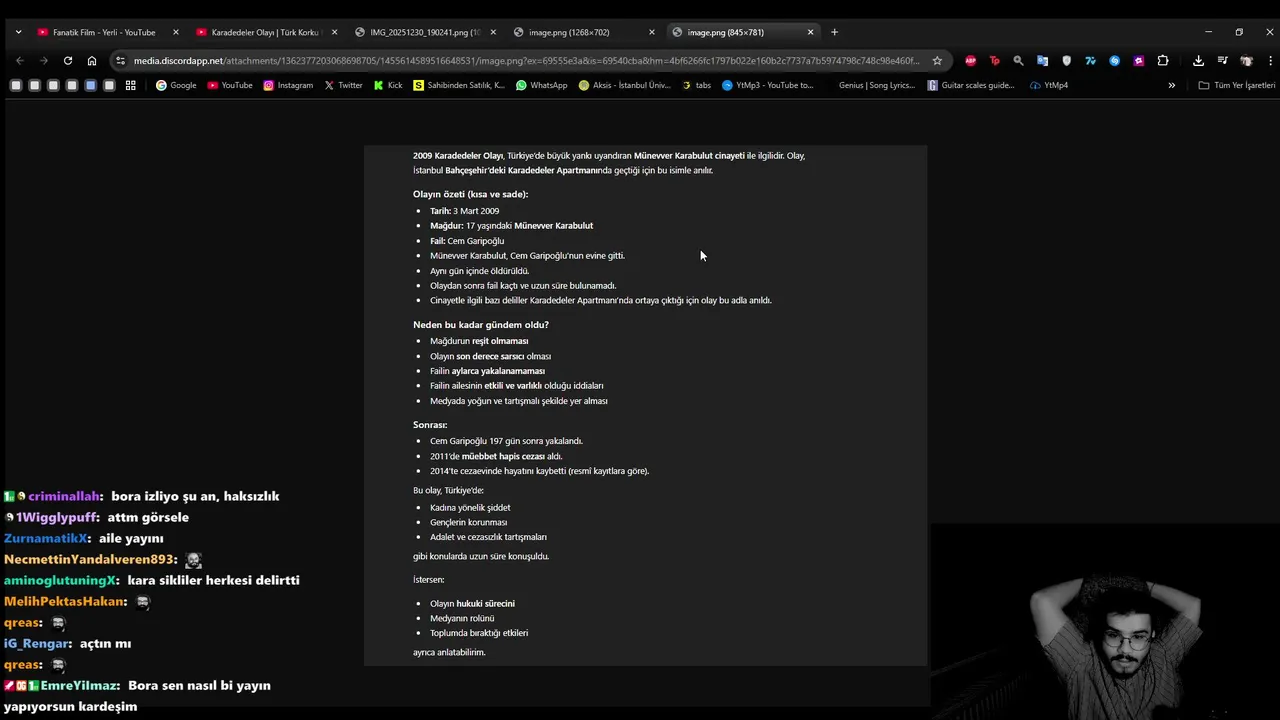Open the media controls icon in toolbar
The image size is (1280, 720).
tap(1222, 61)
